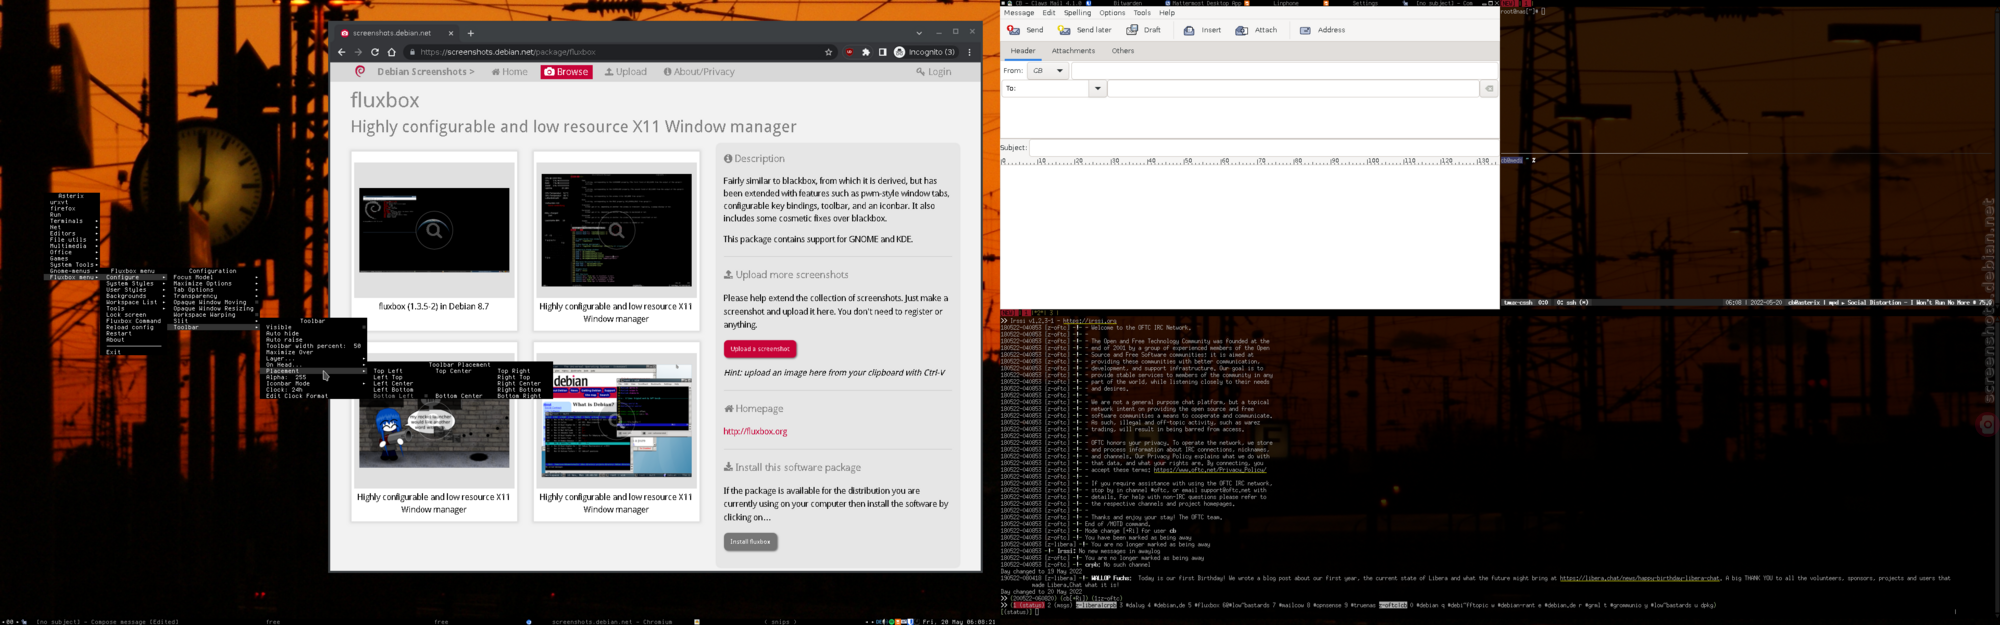Bookmark this page with the star icon

pos(828,52)
